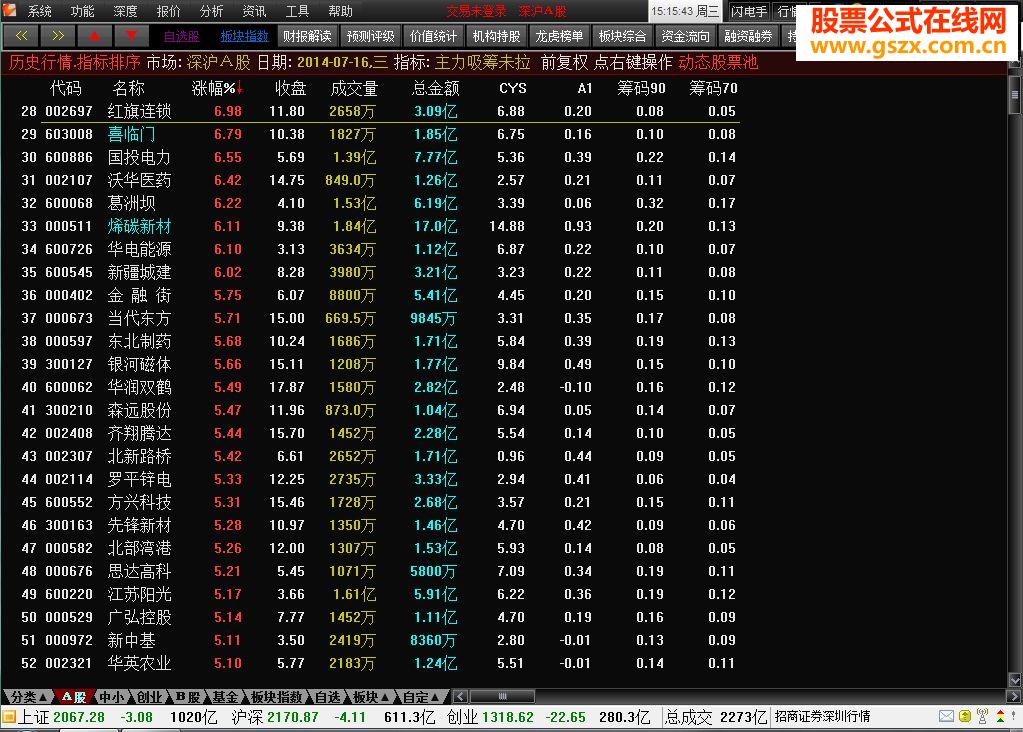Click the small icon left of 上证 index
Viewport: 1023px width, 732px height.
point(8,717)
